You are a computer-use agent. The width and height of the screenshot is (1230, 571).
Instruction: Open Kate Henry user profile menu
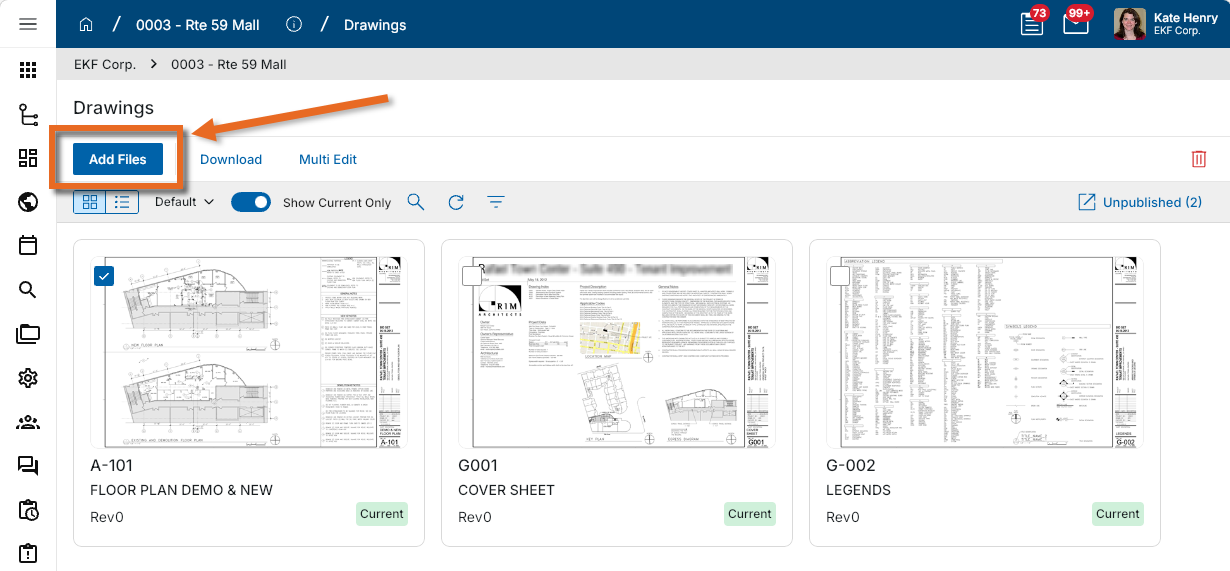click(1171, 24)
